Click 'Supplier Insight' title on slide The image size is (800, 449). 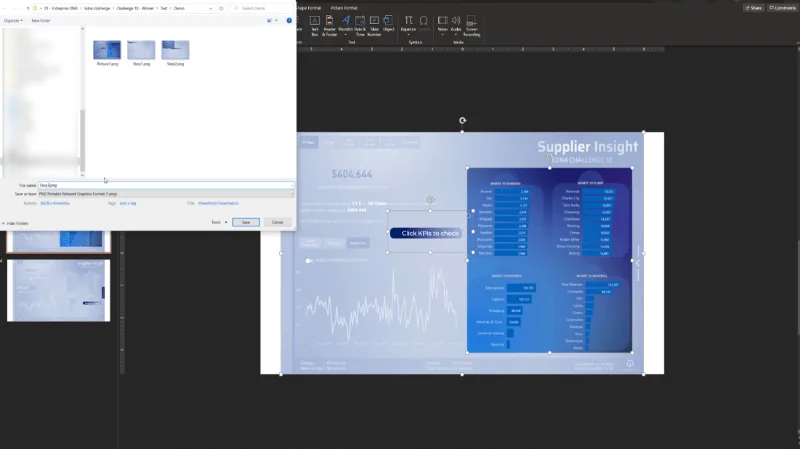click(x=587, y=146)
